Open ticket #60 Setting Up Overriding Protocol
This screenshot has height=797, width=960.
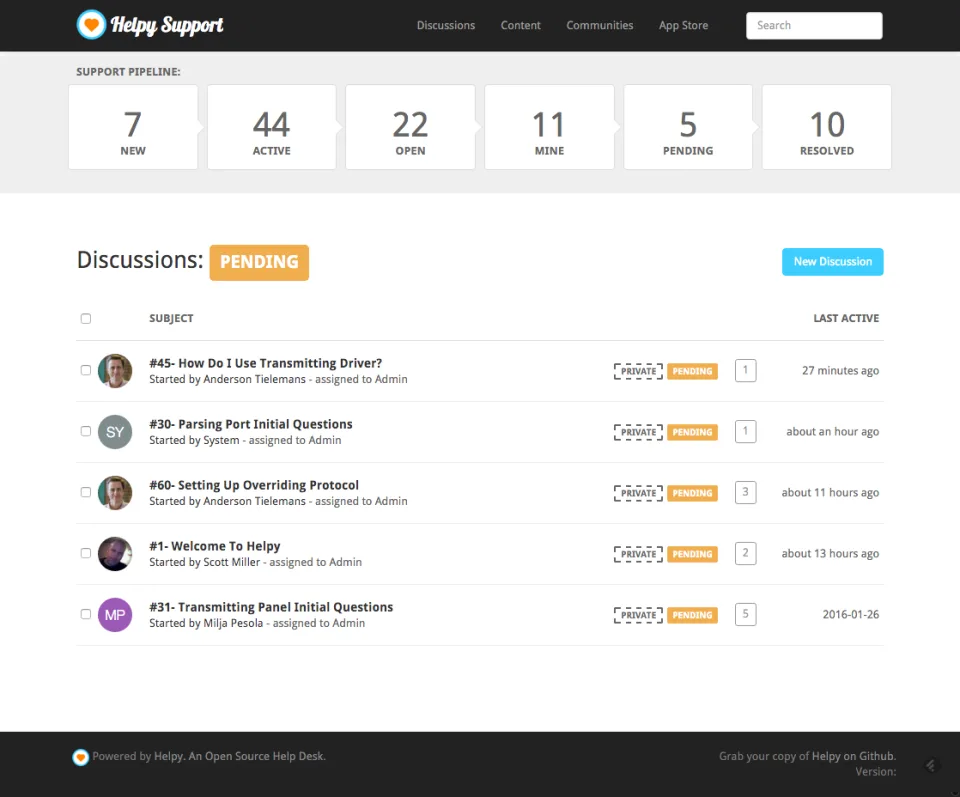(254, 485)
